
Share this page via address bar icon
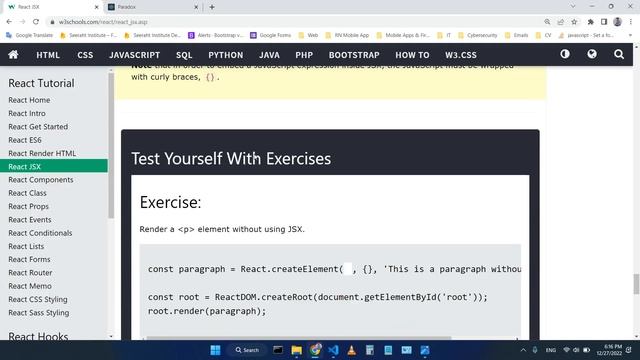(560, 22)
